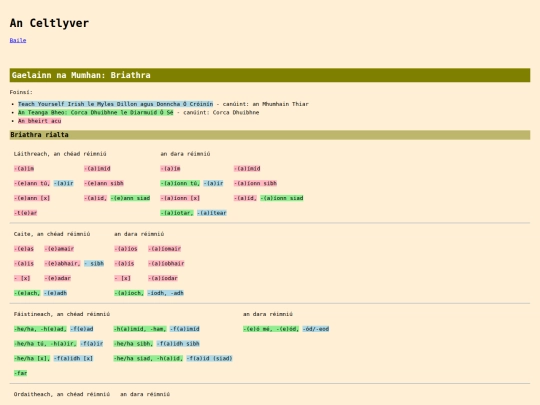Screen dimensions: 540x405
Task: Select the 'Teach Yourself Irish' source line
Action: click(x=115, y=104)
